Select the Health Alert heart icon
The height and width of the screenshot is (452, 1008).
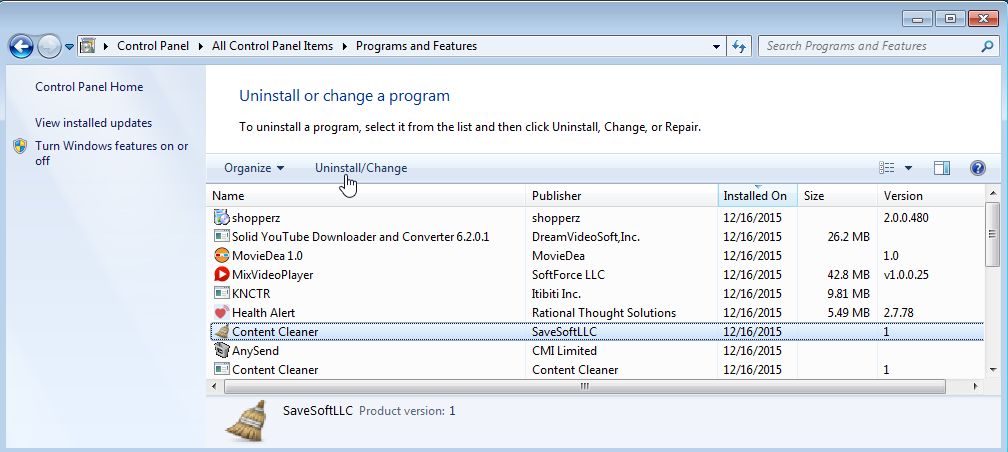[x=222, y=312]
